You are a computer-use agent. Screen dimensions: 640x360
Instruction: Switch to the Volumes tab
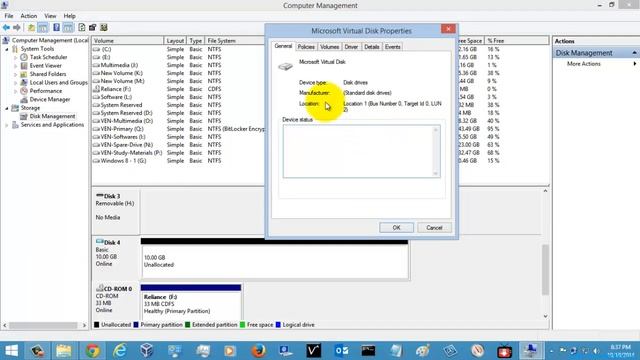tap(329, 47)
